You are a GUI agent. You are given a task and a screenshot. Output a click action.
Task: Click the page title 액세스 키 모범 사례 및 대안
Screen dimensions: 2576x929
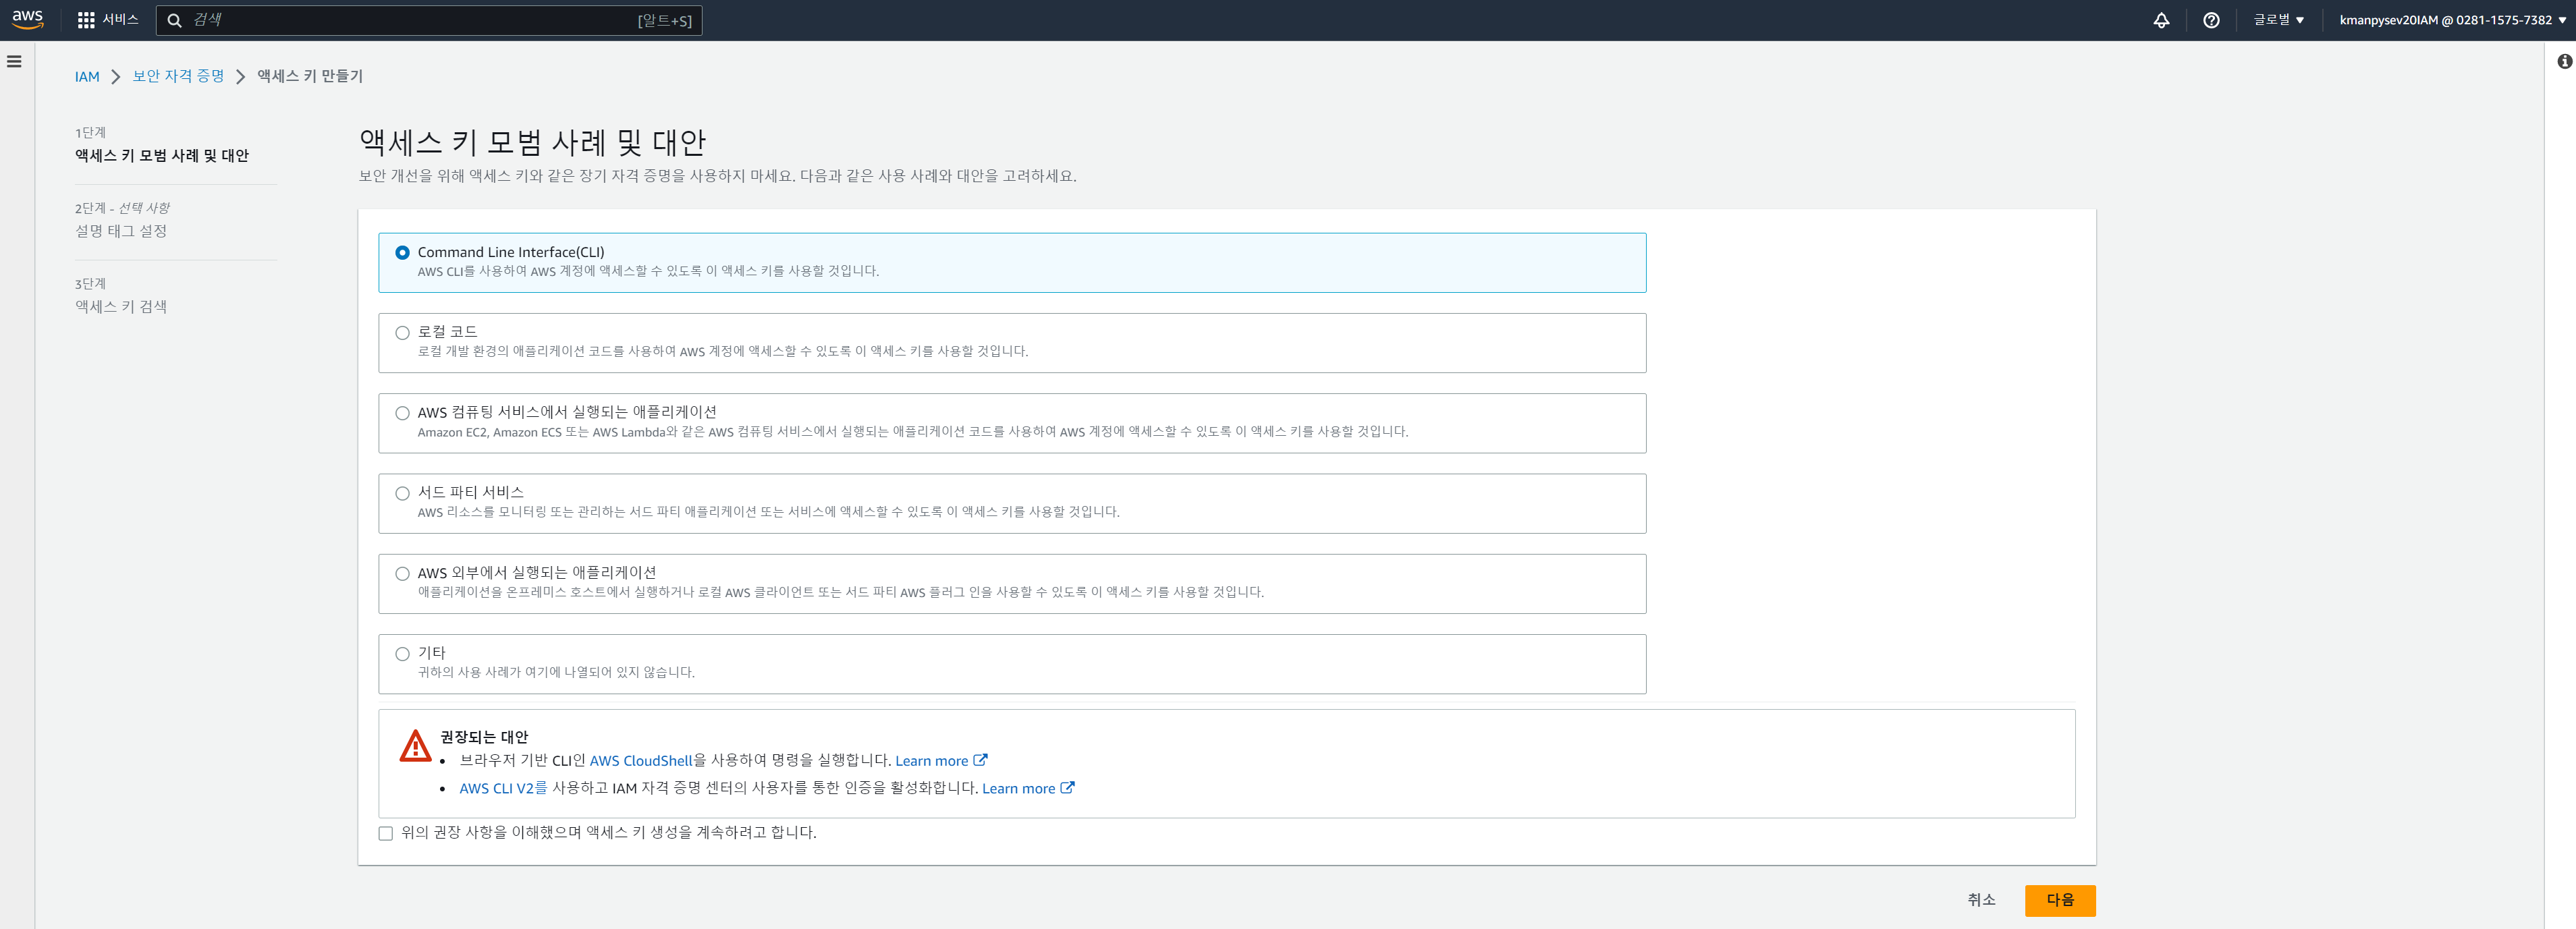tap(533, 142)
